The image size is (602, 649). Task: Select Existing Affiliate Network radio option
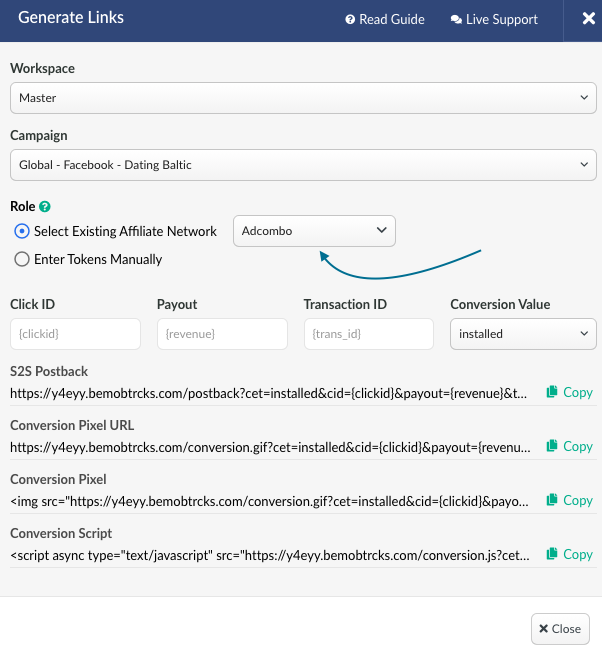coord(22,231)
